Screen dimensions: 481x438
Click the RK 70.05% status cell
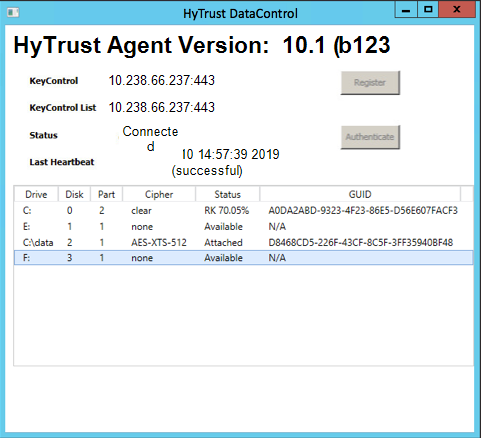click(227, 210)
